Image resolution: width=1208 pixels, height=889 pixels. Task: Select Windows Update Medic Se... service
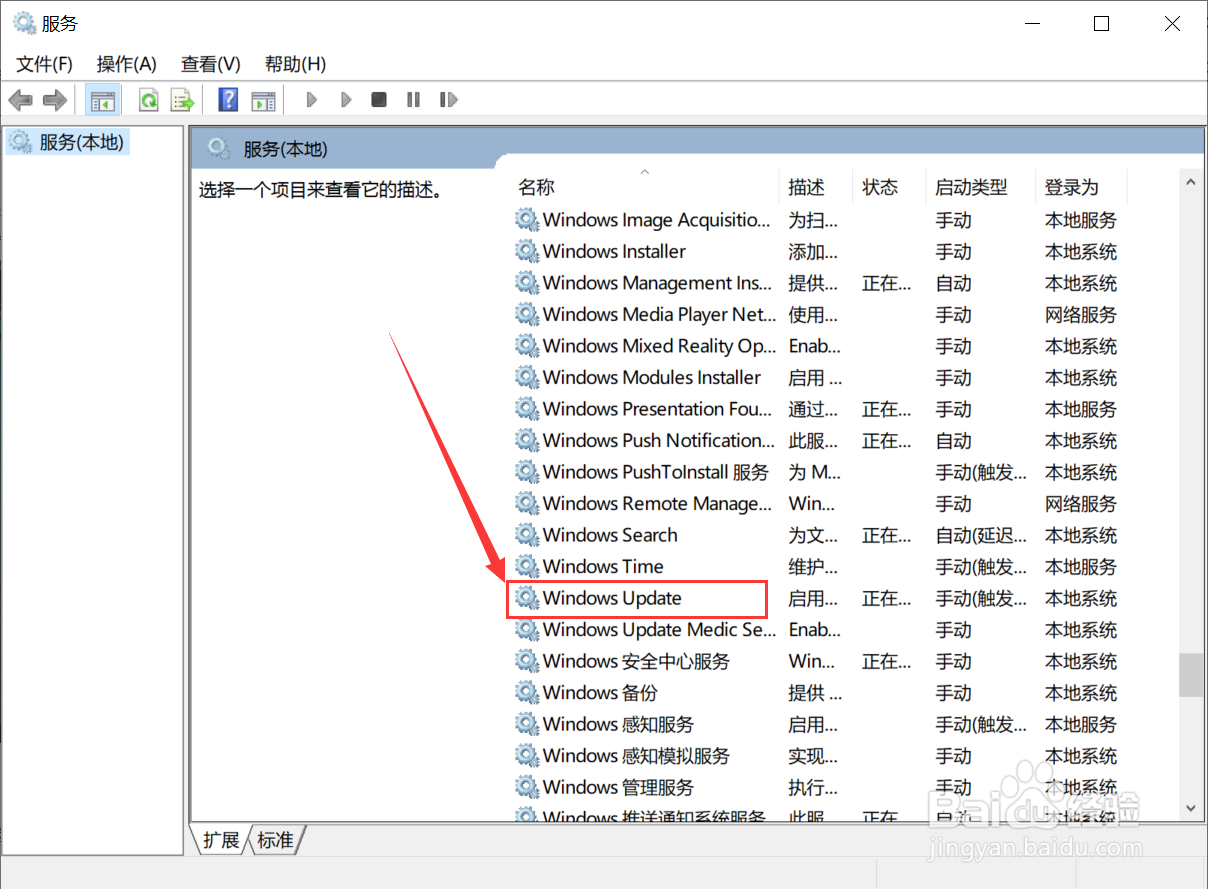tap(659, 630)
